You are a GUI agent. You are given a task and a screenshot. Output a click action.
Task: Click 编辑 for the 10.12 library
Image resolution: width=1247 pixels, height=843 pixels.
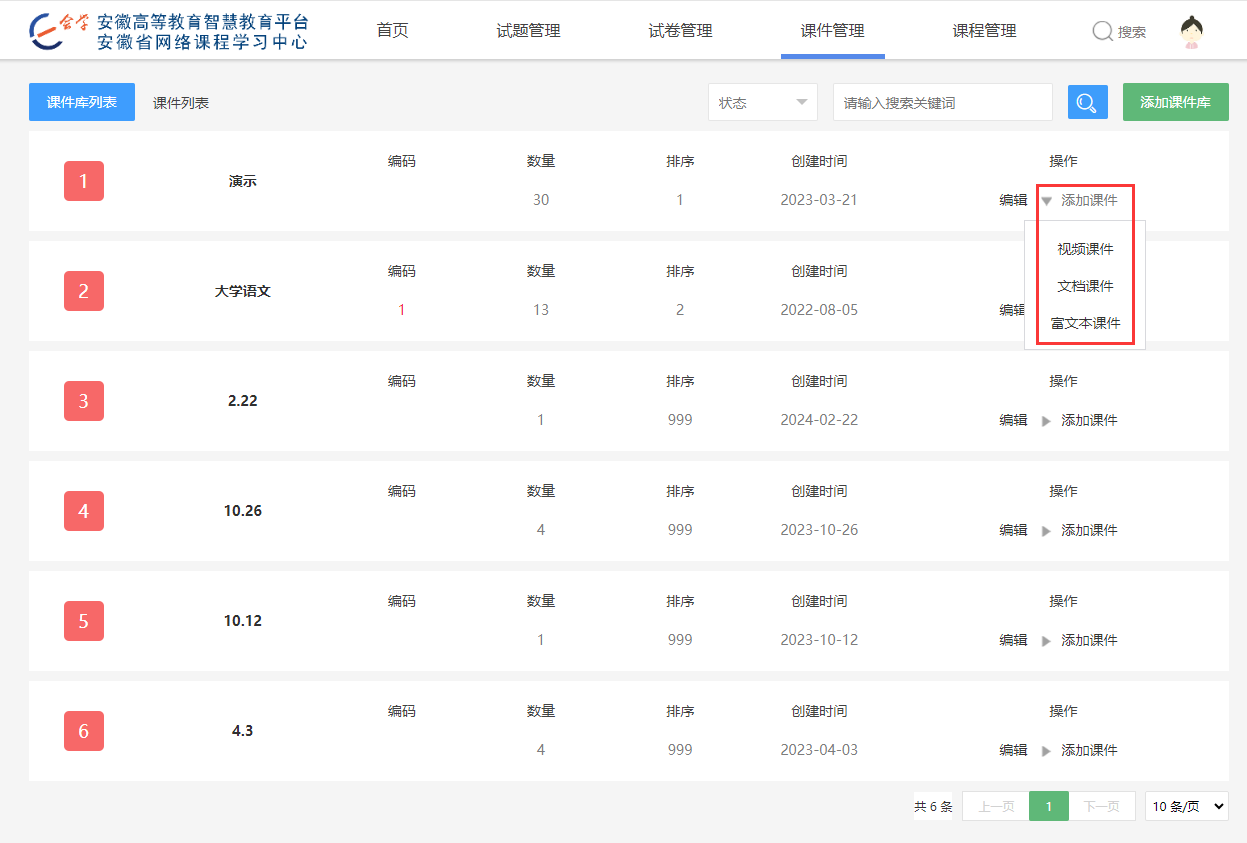(x=1013, y=640)
